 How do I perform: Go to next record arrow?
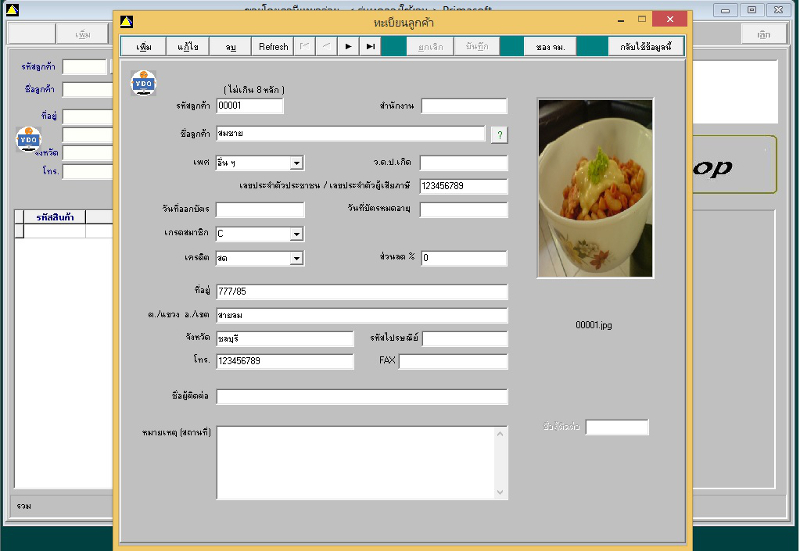tap(348, 46)
